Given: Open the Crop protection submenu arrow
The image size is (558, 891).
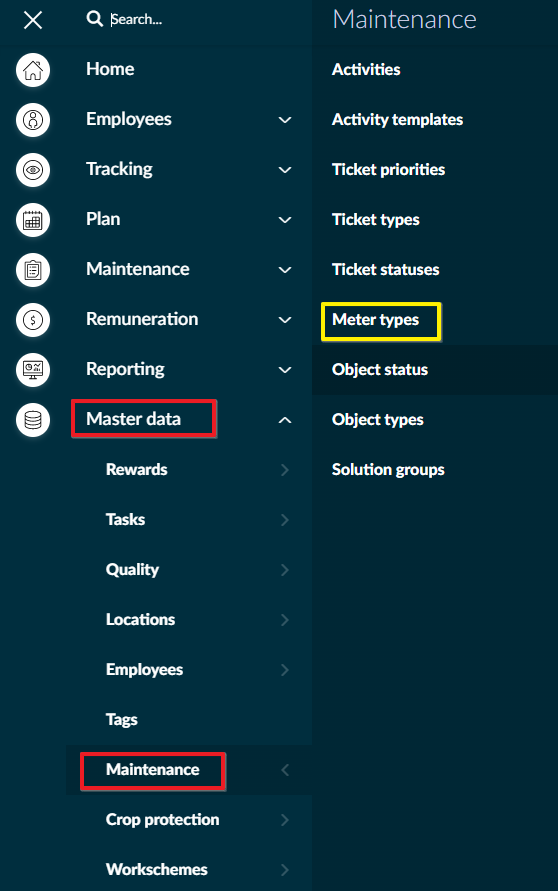Looking at the screenshot, I should (285, 820).
